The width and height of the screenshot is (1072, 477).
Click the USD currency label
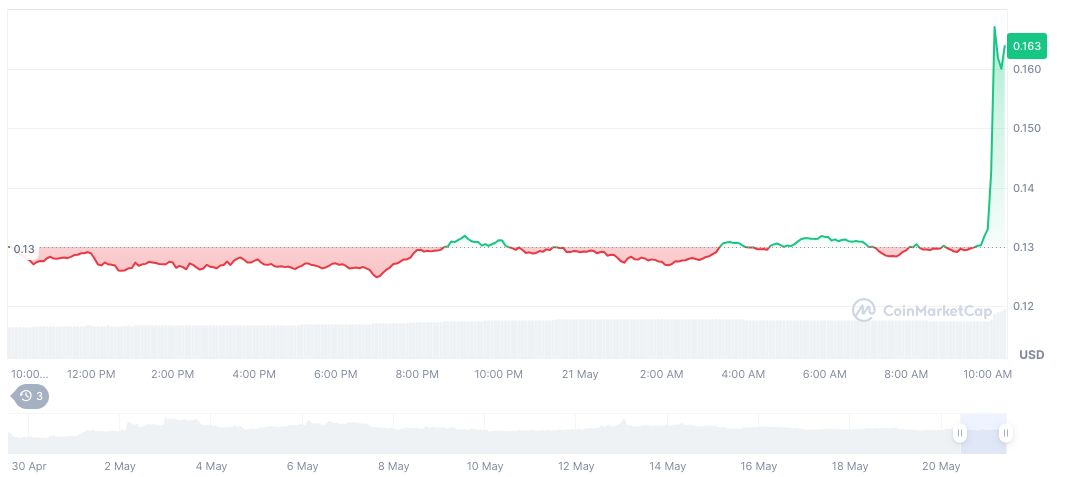click(x=1031, y=355)
